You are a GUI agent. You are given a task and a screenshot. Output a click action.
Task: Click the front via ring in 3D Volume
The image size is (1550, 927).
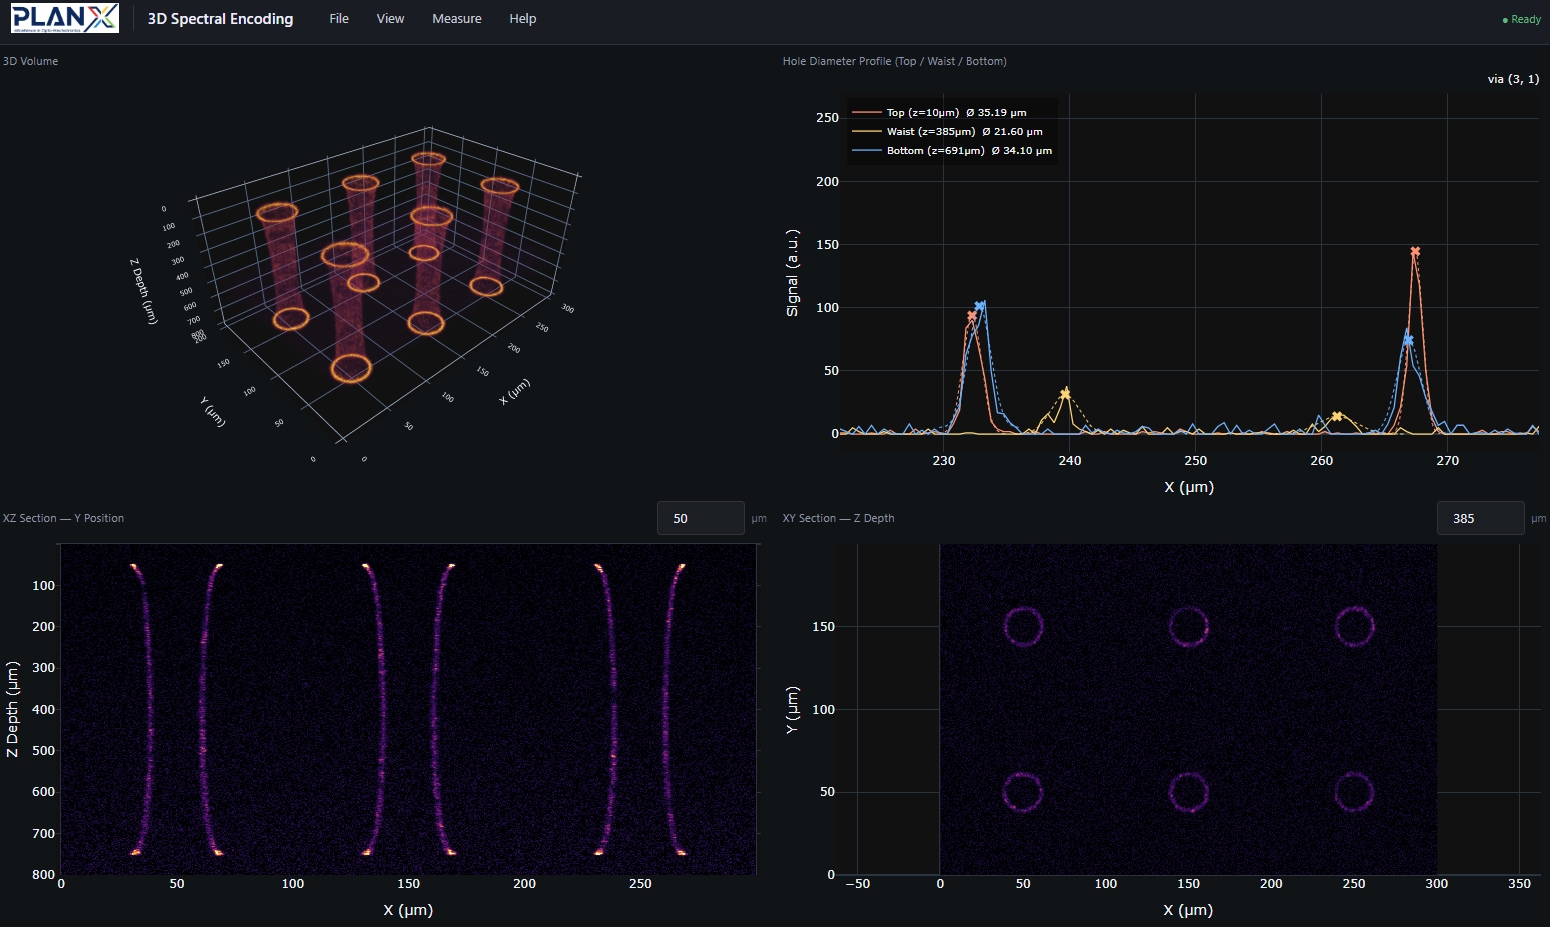(351, 368)
